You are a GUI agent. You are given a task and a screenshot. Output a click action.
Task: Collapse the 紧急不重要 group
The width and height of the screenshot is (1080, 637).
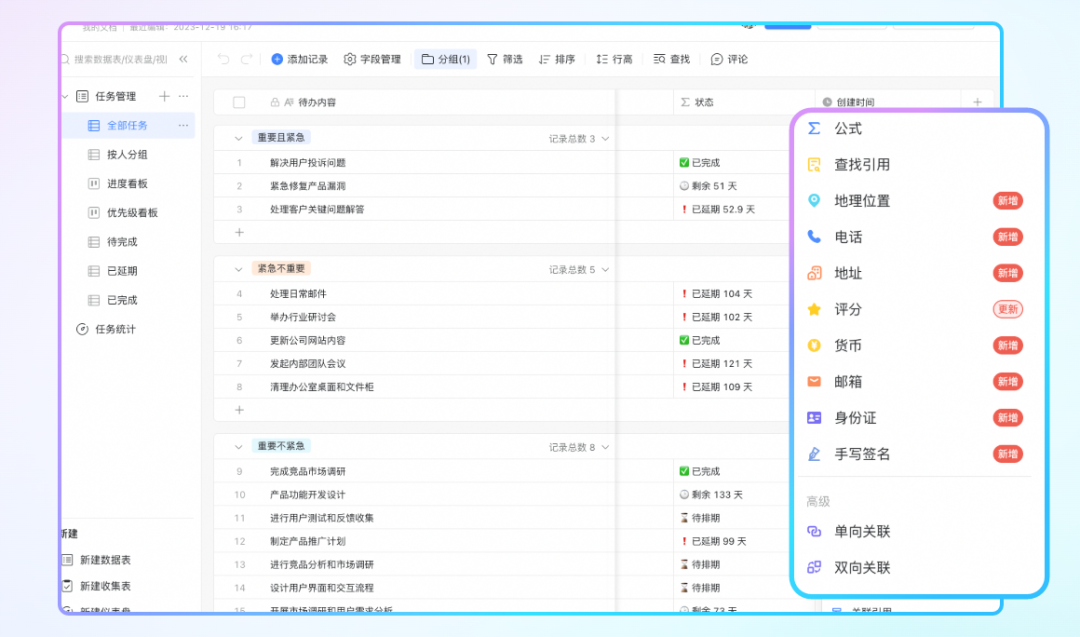[x=238, y=269]
